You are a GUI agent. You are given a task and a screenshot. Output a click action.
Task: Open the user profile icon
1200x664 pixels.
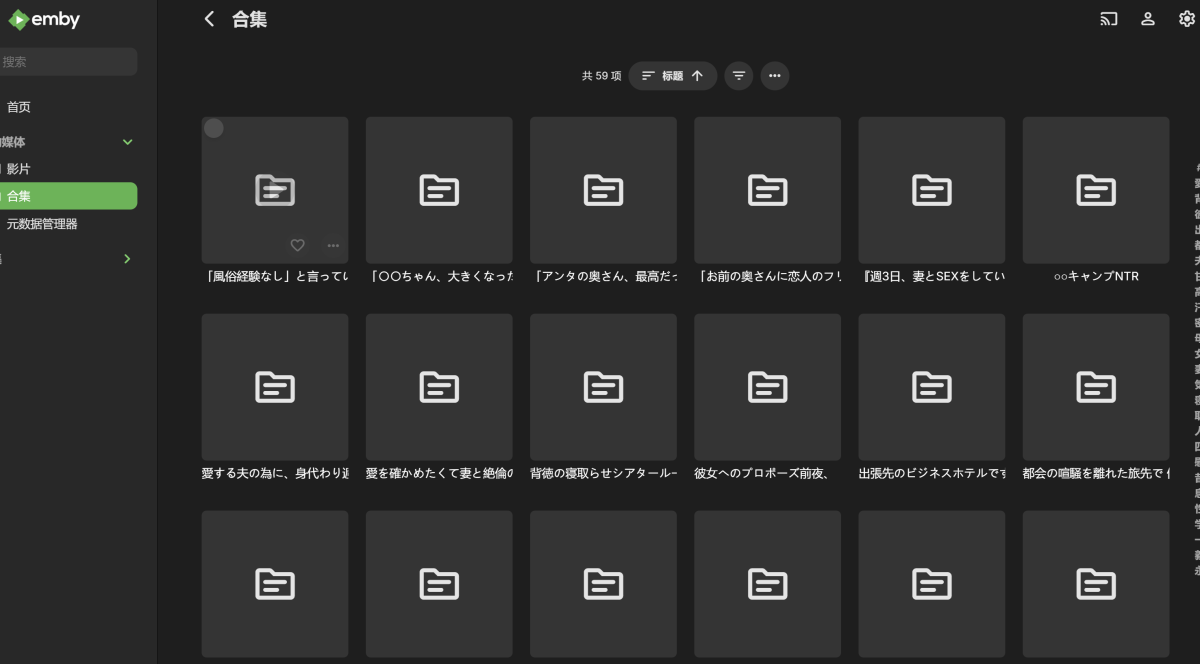pyautogui.click(x=1148, y=19)
